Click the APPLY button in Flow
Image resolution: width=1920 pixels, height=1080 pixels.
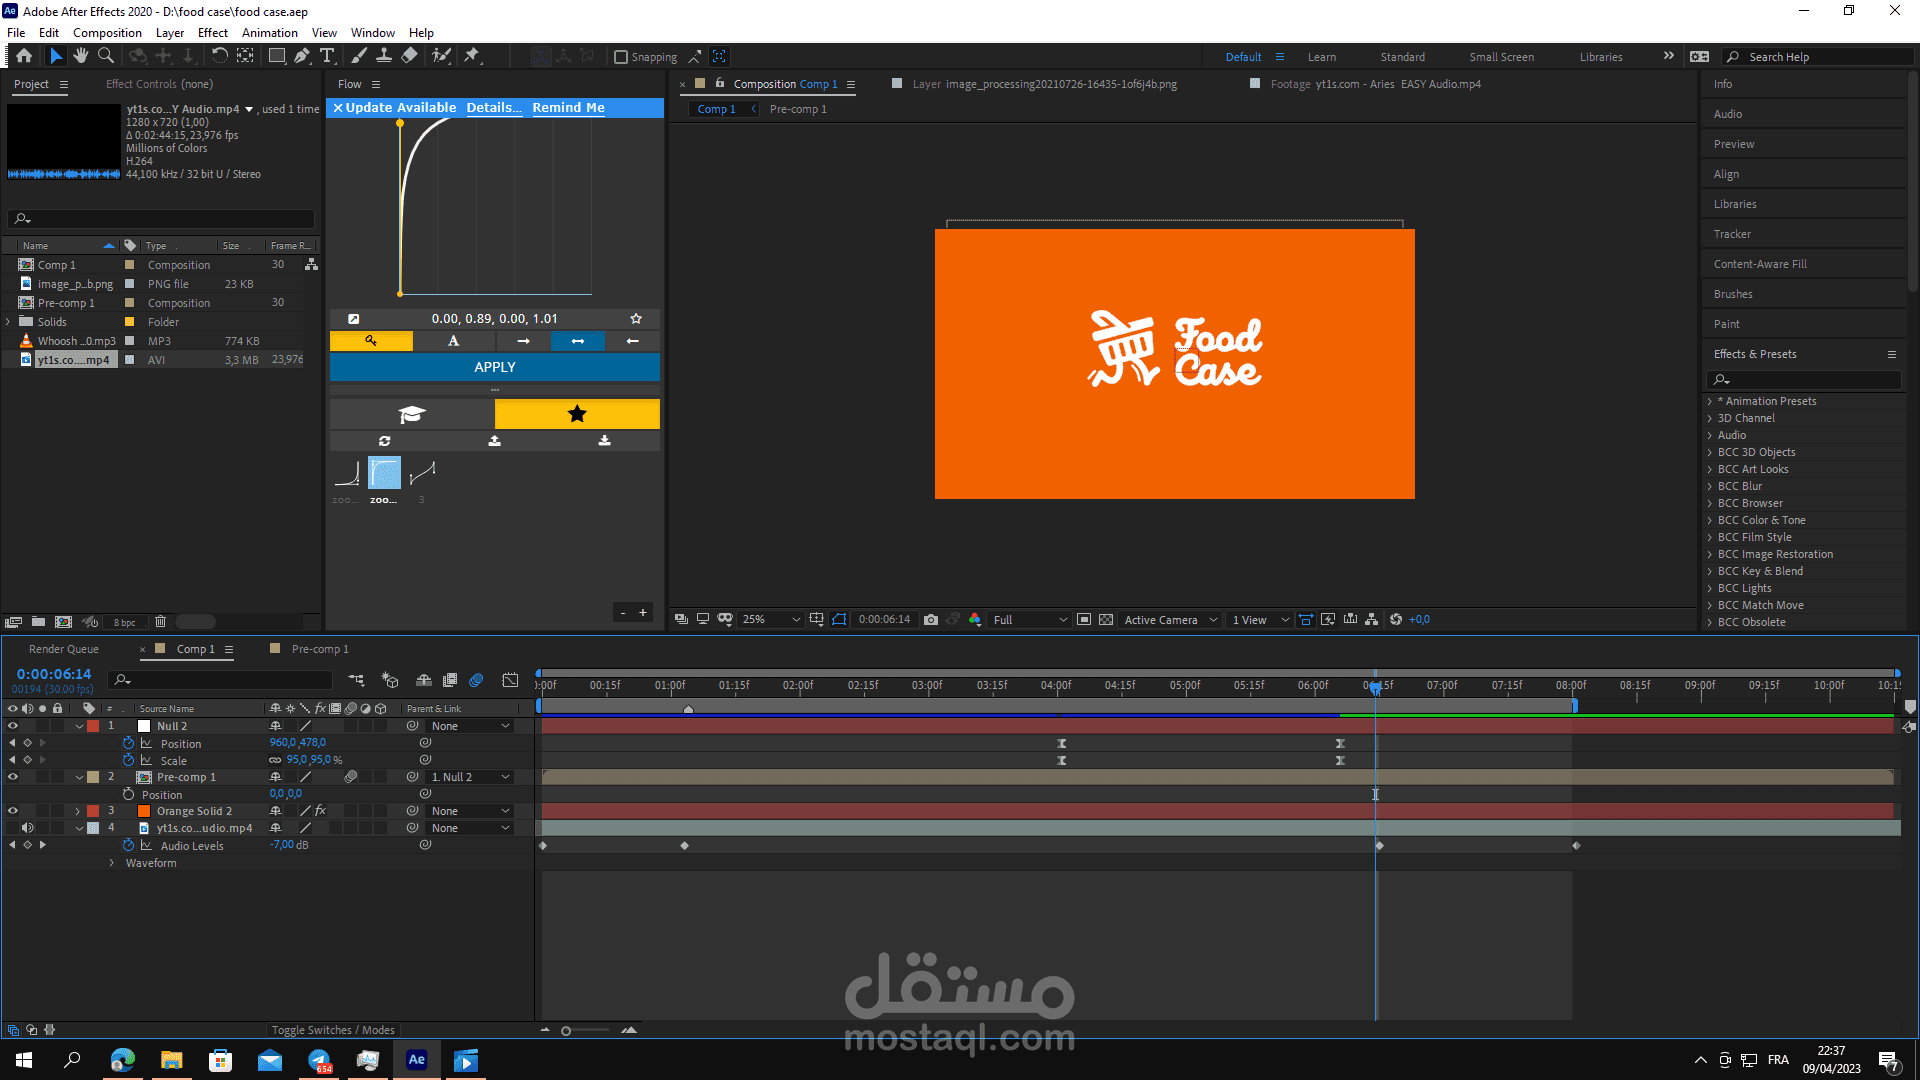495,367
